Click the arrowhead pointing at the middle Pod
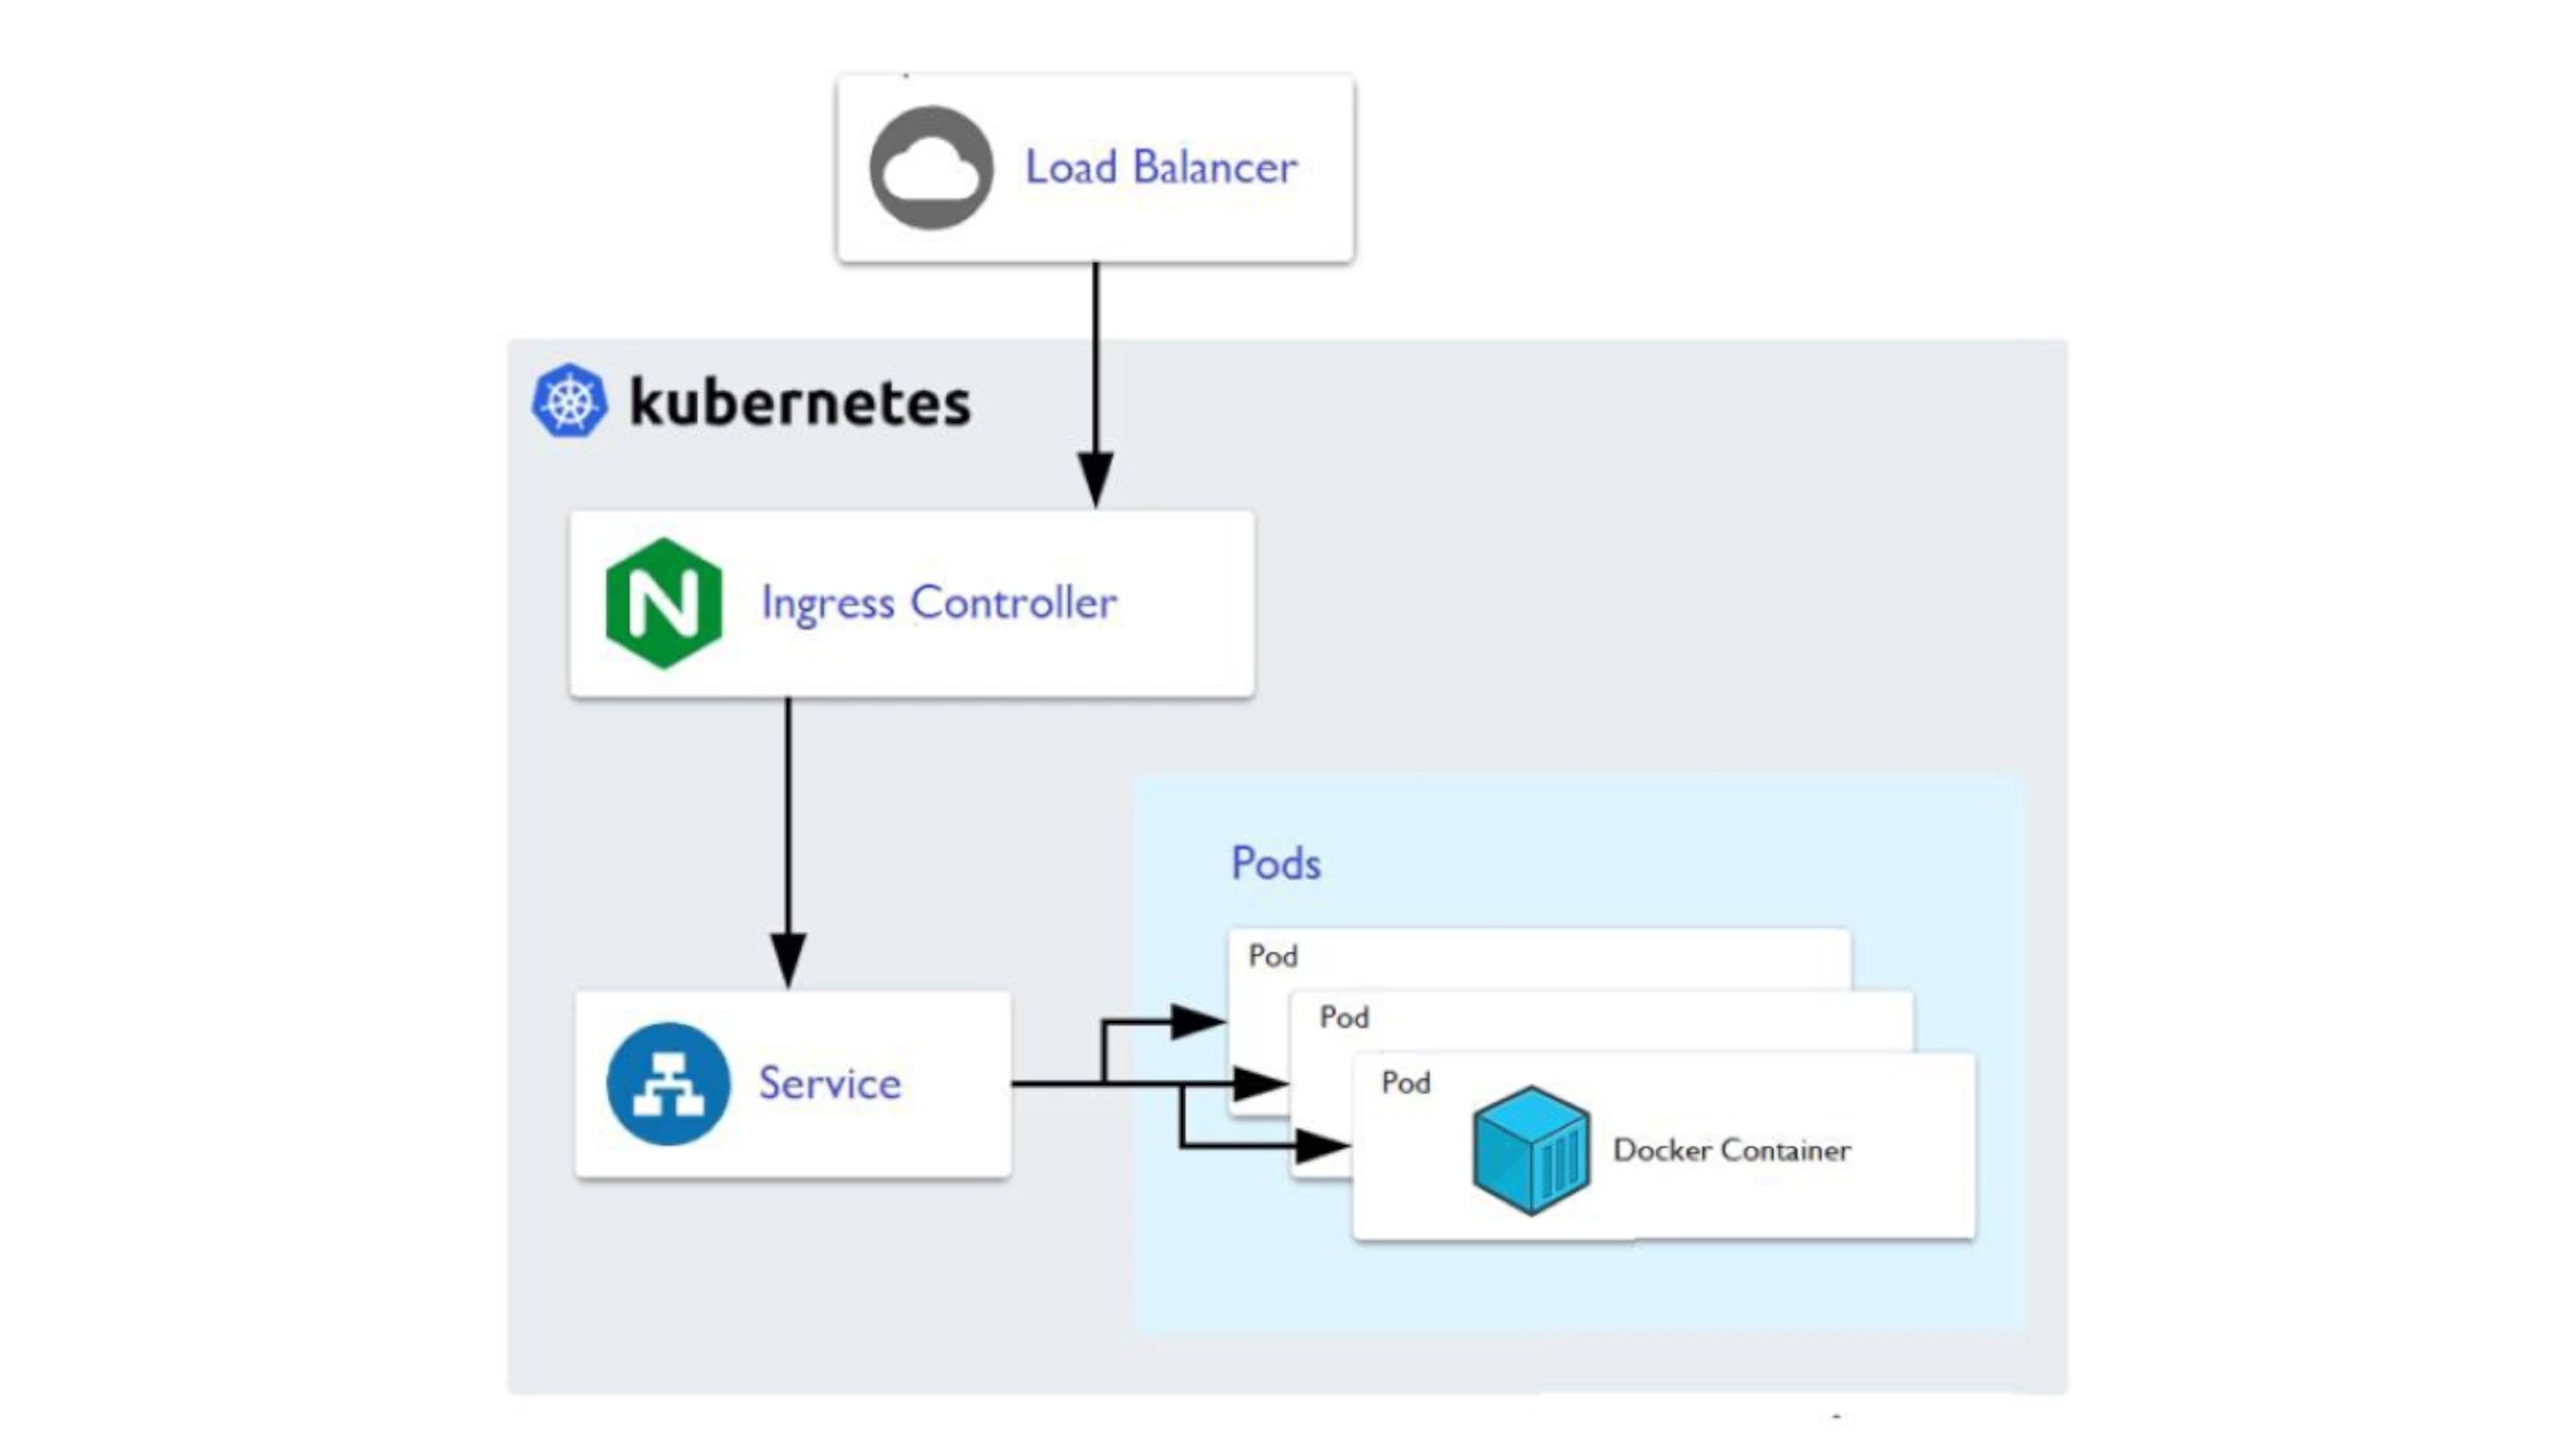Screen dimensions: 2560x1440 (x=1258, y=1083)
